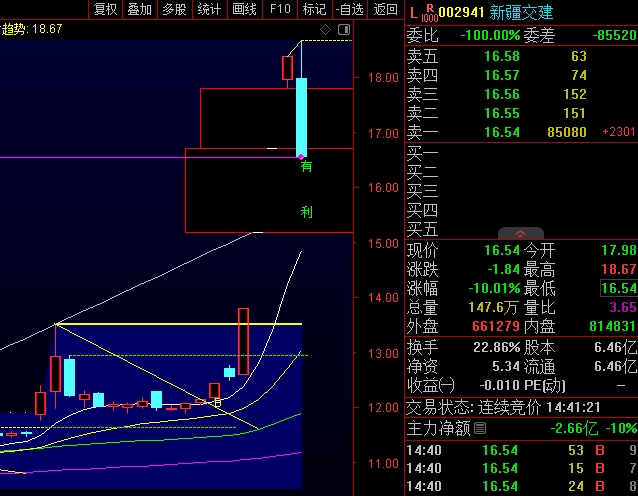Click the green 有 label on chart

tap(306, 166)
